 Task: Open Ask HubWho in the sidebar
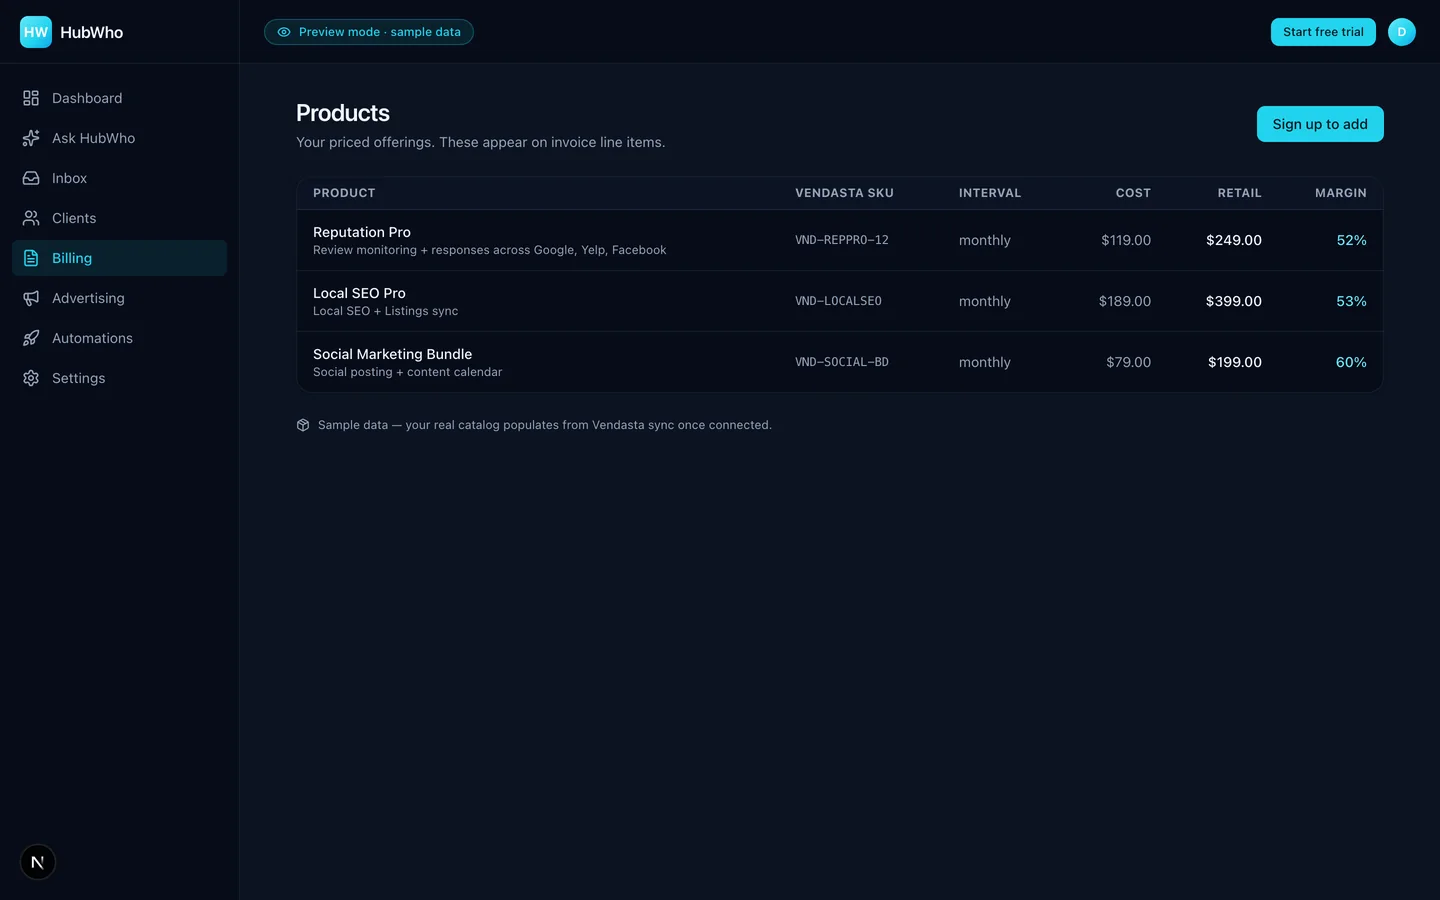[120, 138]
